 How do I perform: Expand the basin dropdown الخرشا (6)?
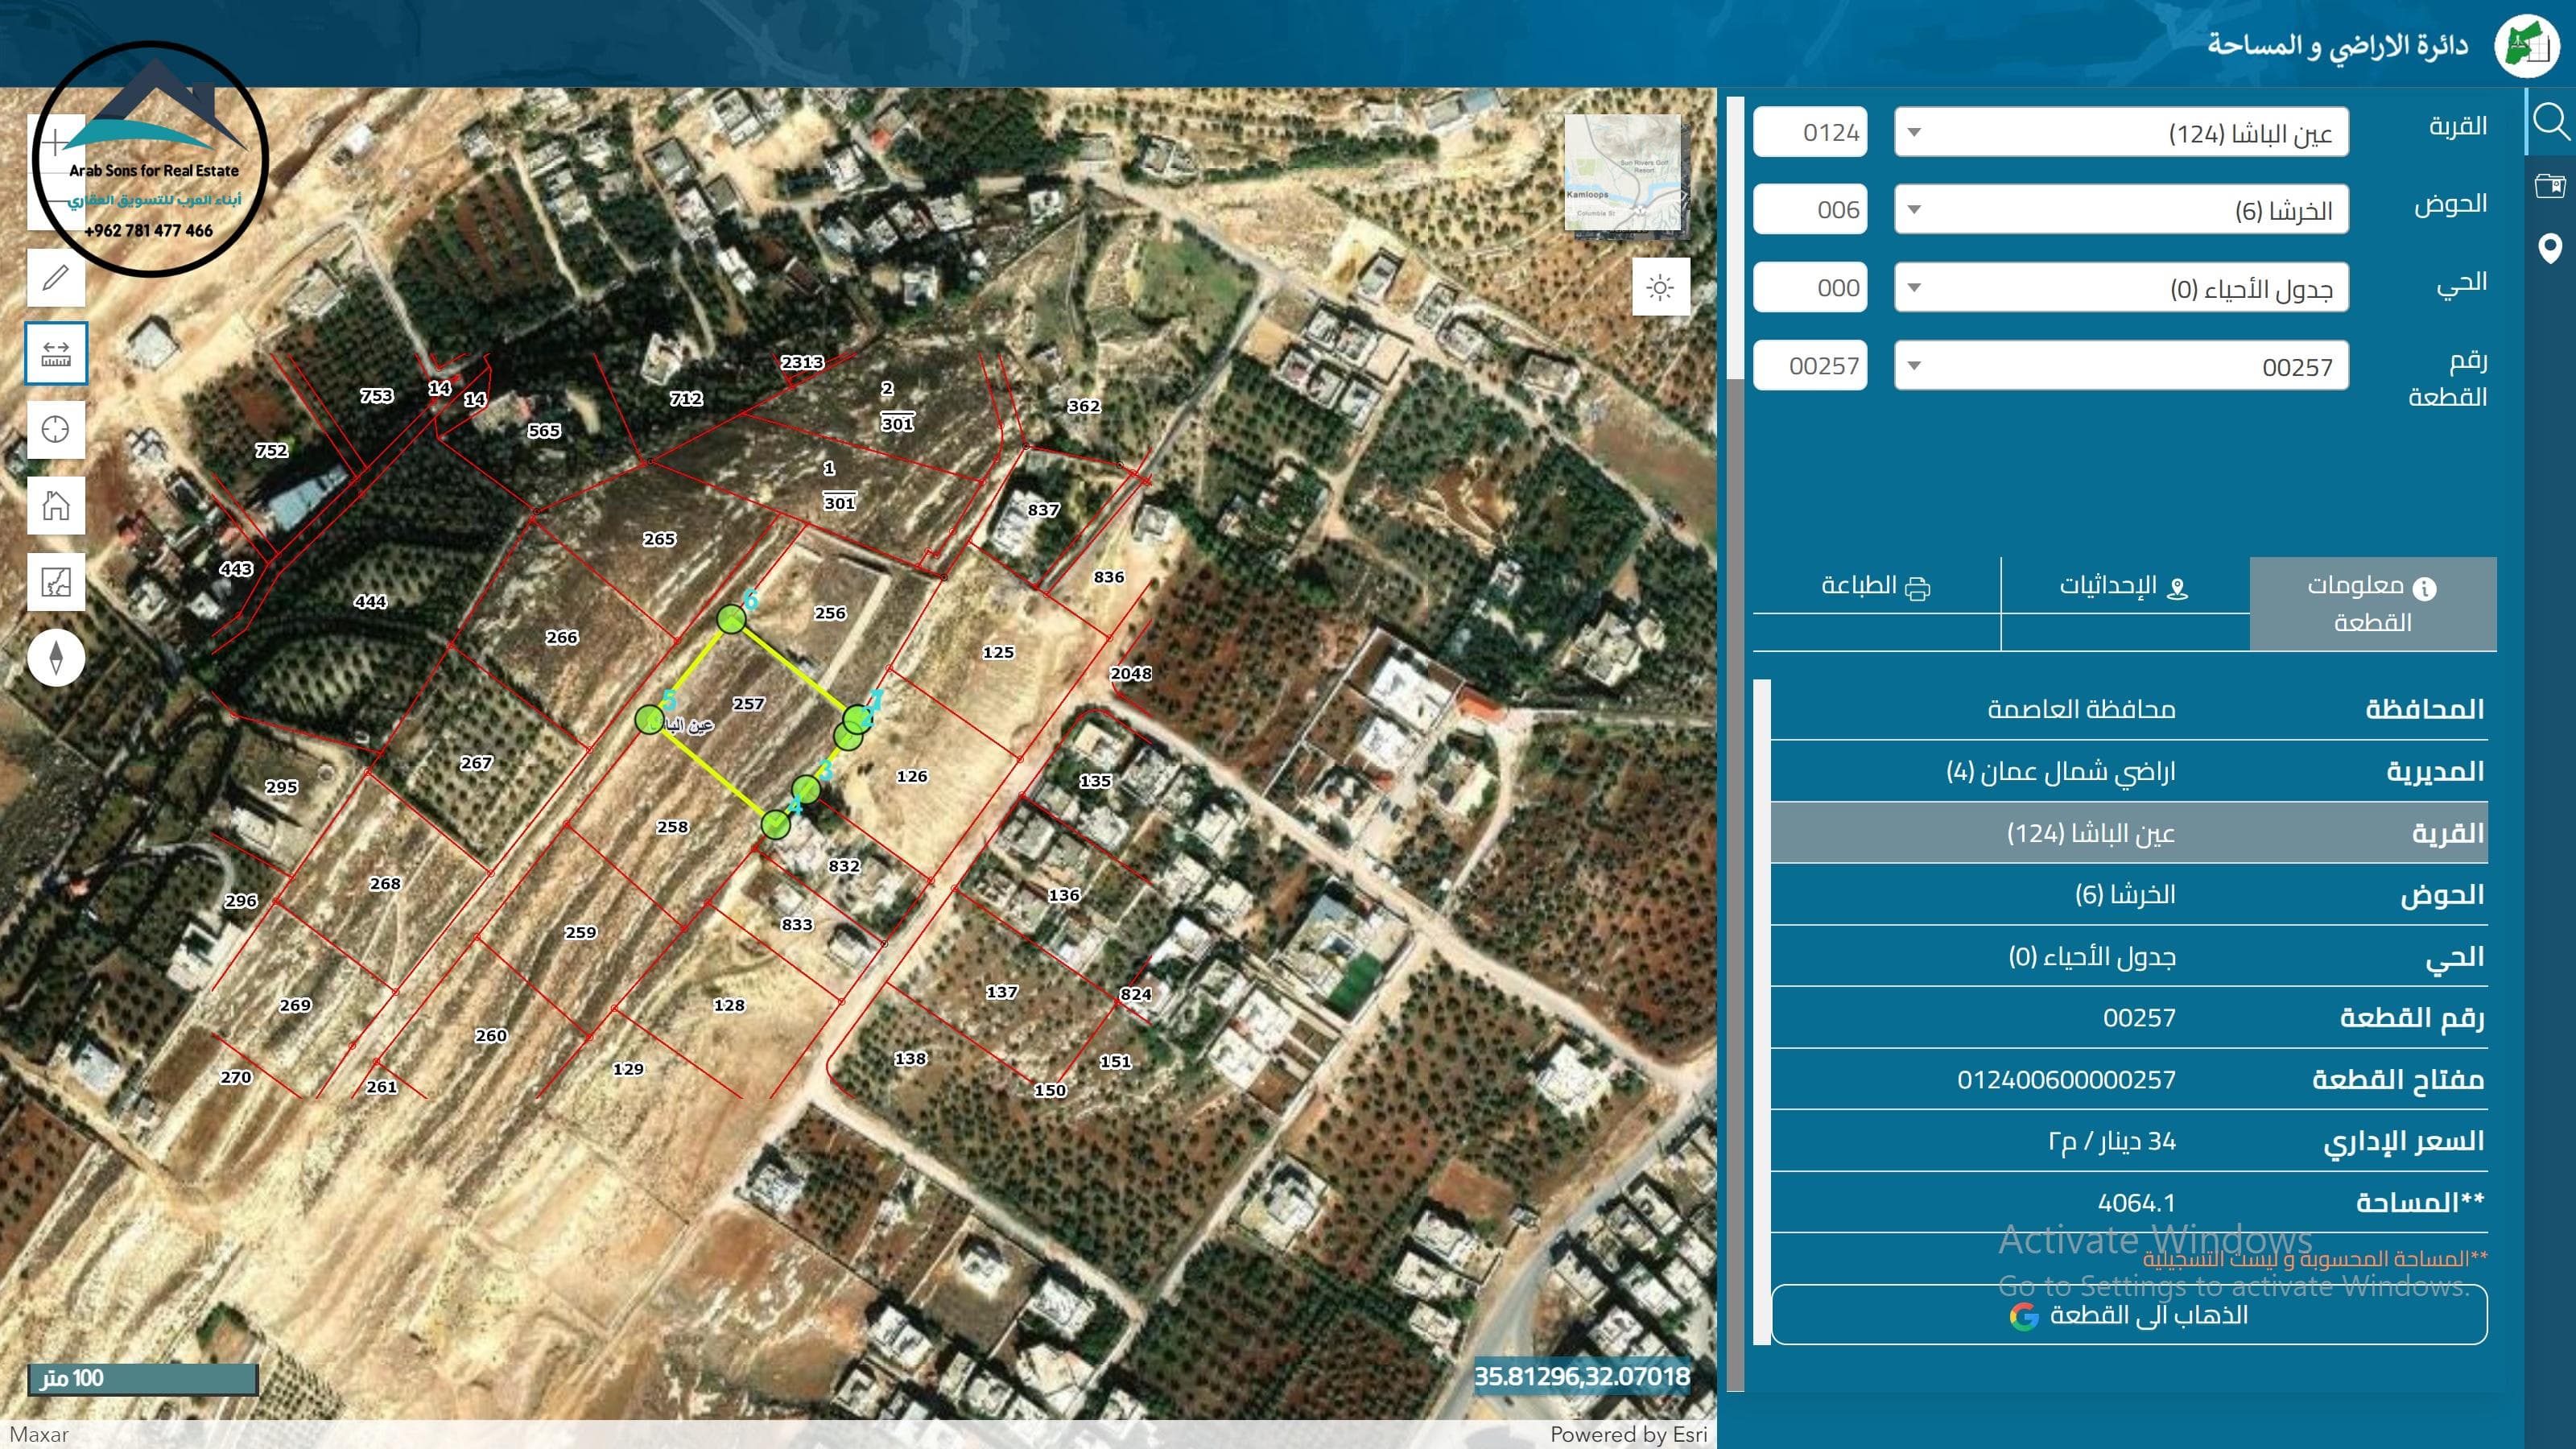pyautogui.click(x=2120, y=211)
